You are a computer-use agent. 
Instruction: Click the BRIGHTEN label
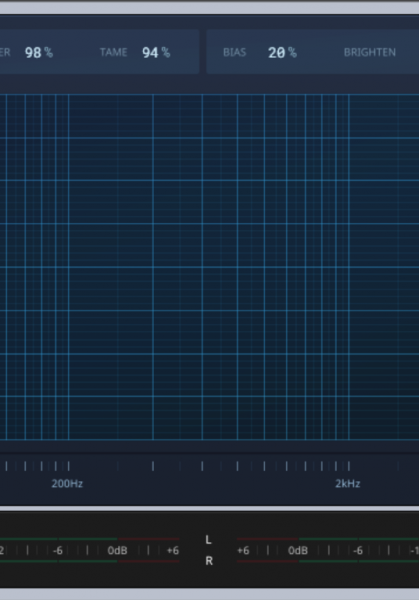[370, 52]
